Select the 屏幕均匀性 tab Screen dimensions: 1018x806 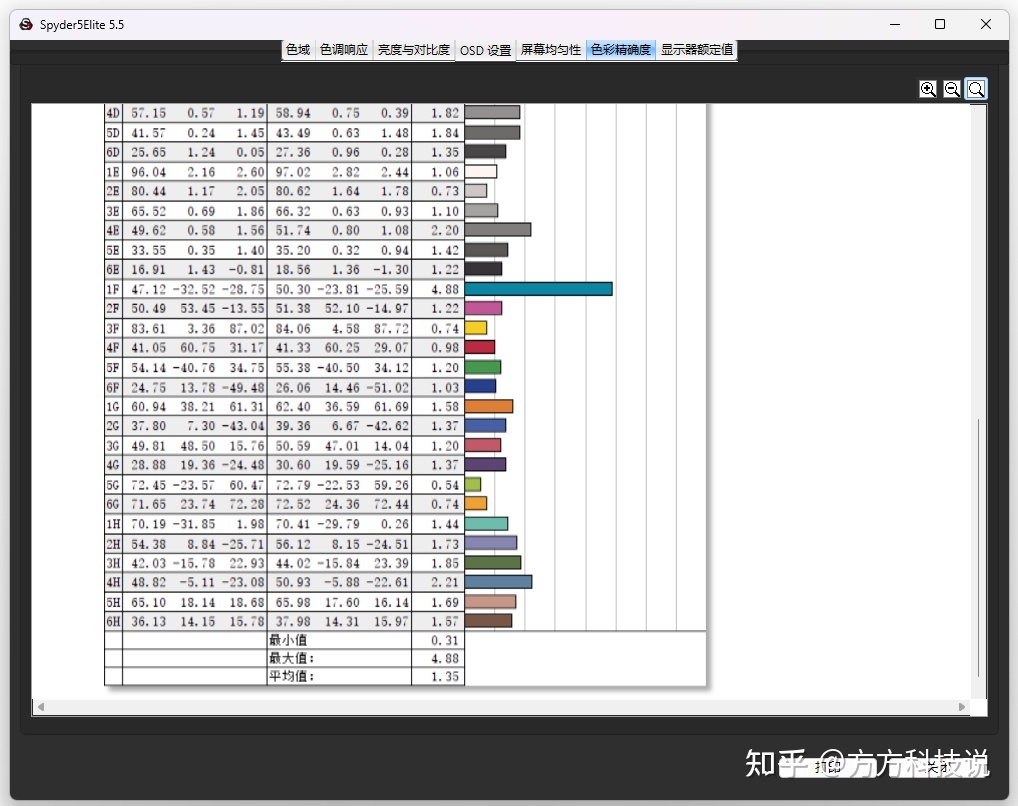point(551,50)
